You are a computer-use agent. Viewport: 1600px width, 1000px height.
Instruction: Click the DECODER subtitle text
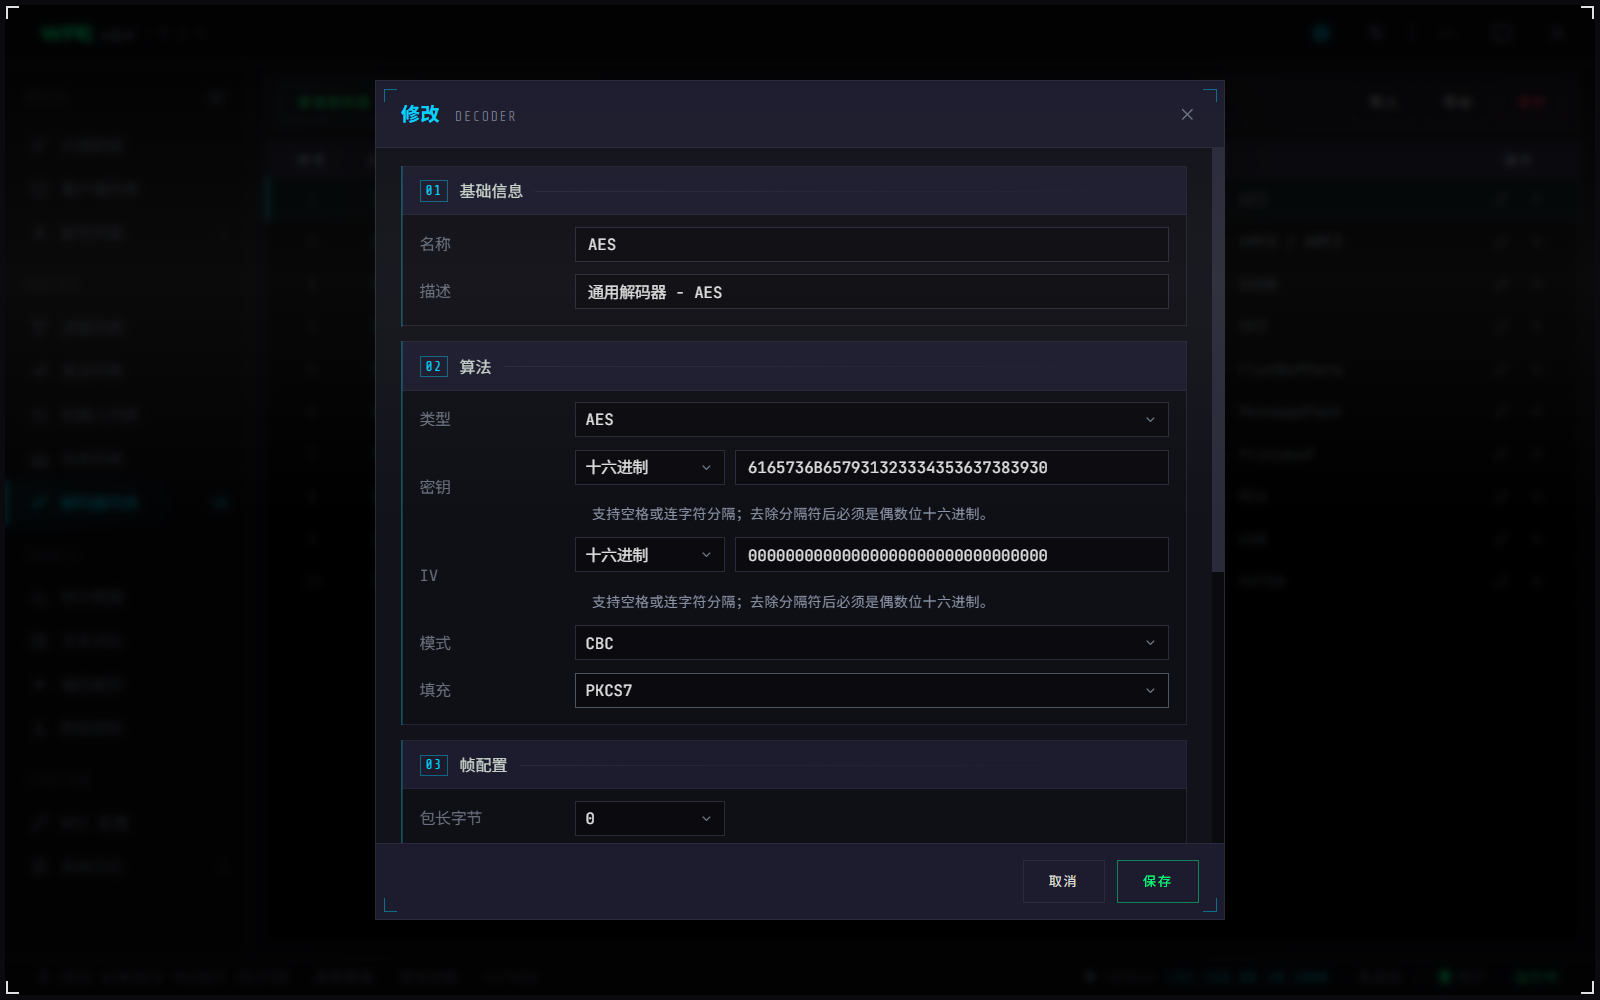coord(486,116)
